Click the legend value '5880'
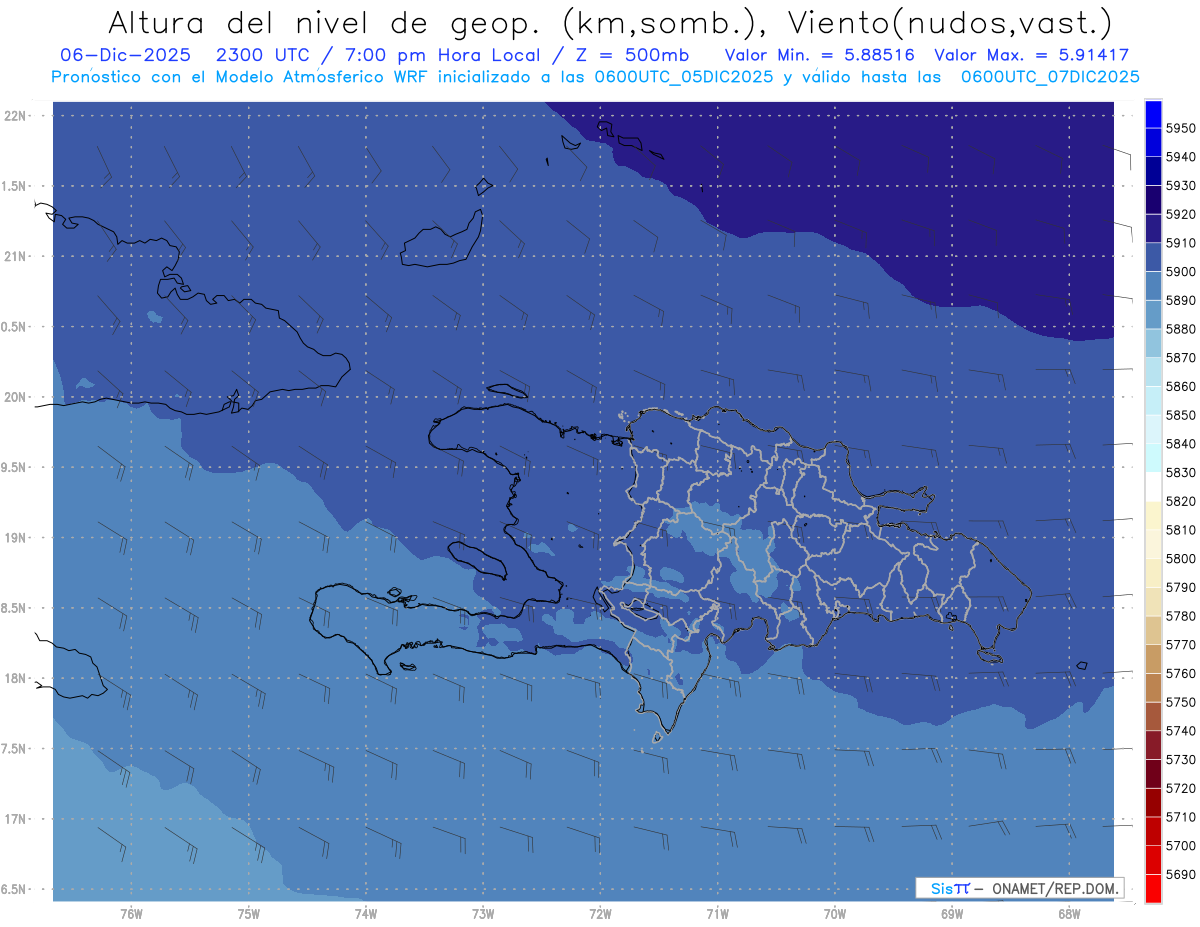 point(1181,329)
